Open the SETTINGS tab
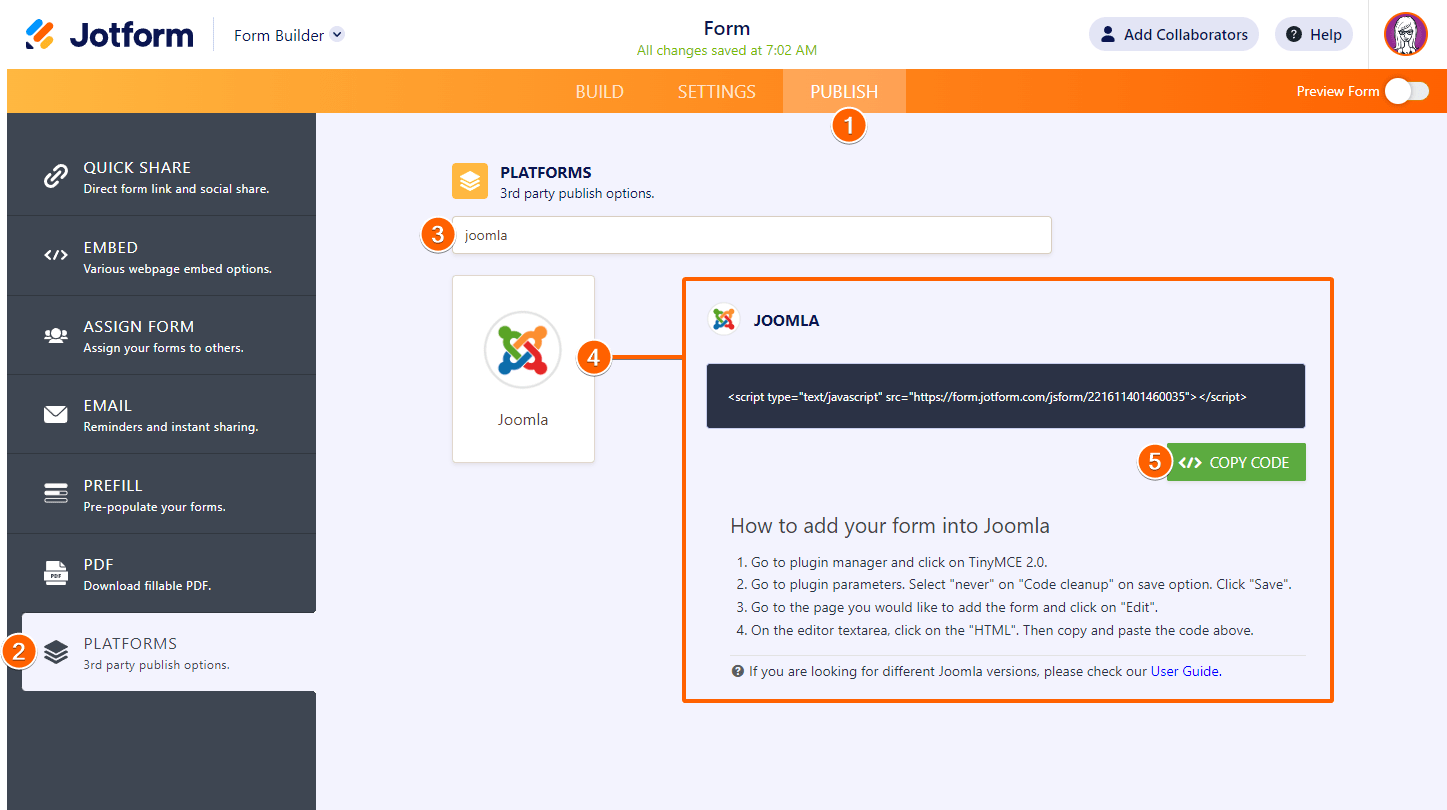The width and height of the screenshot is (1447, 810). tap(717, 91)
